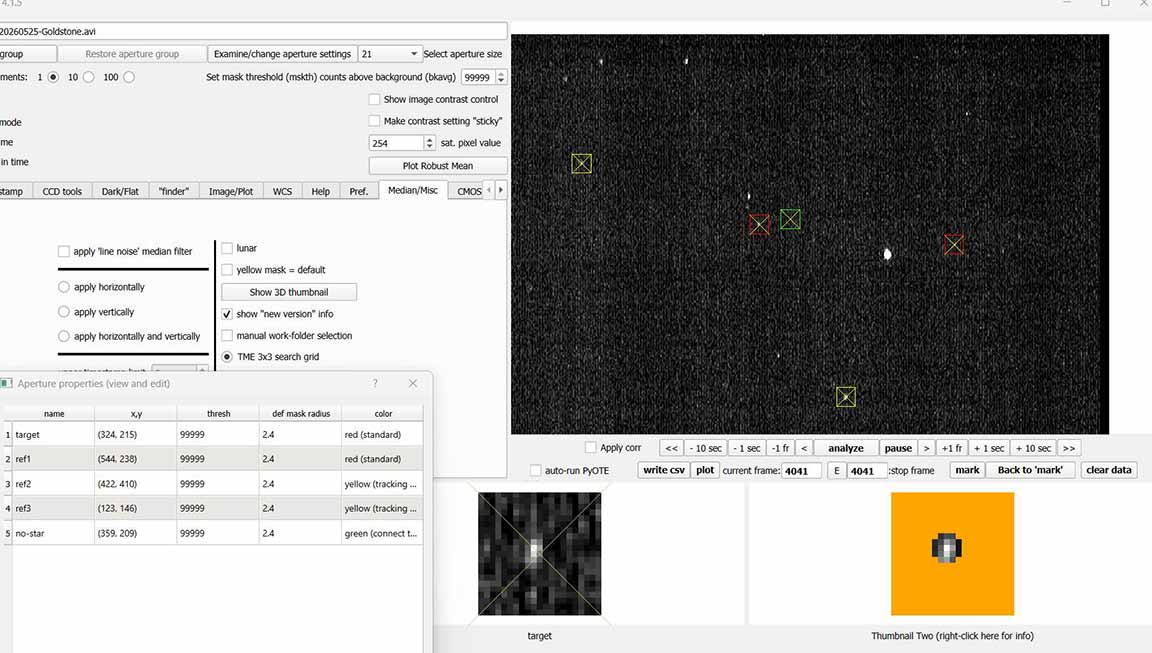
Task: Decrease the sat. pixel value spinner
Action: click(x=430, y=146)
